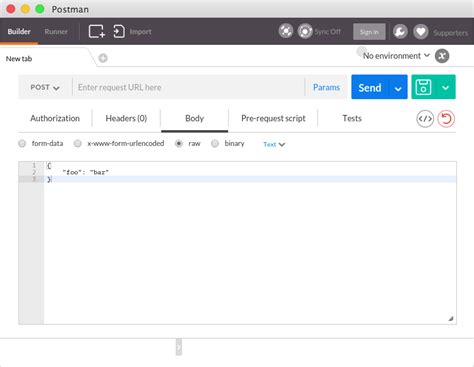Open settings via the wrench icon

click(x=400, y=32)
